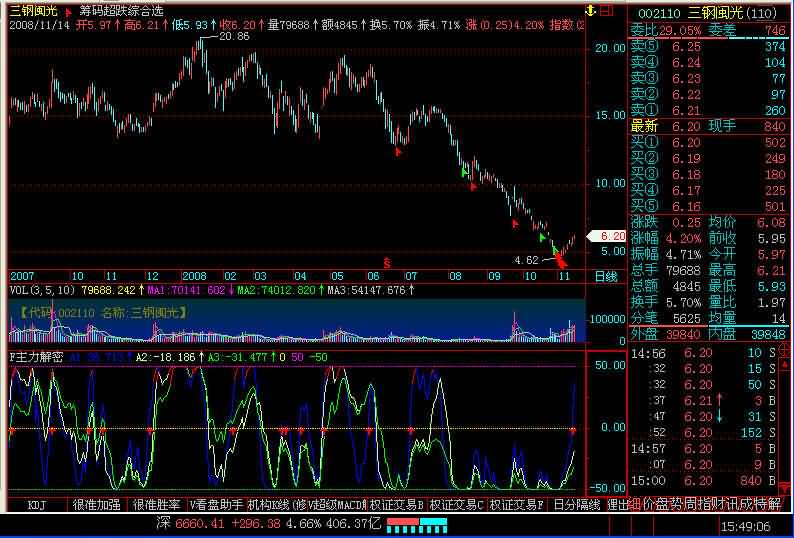Click the 4.62 low price label

[526, 260]
